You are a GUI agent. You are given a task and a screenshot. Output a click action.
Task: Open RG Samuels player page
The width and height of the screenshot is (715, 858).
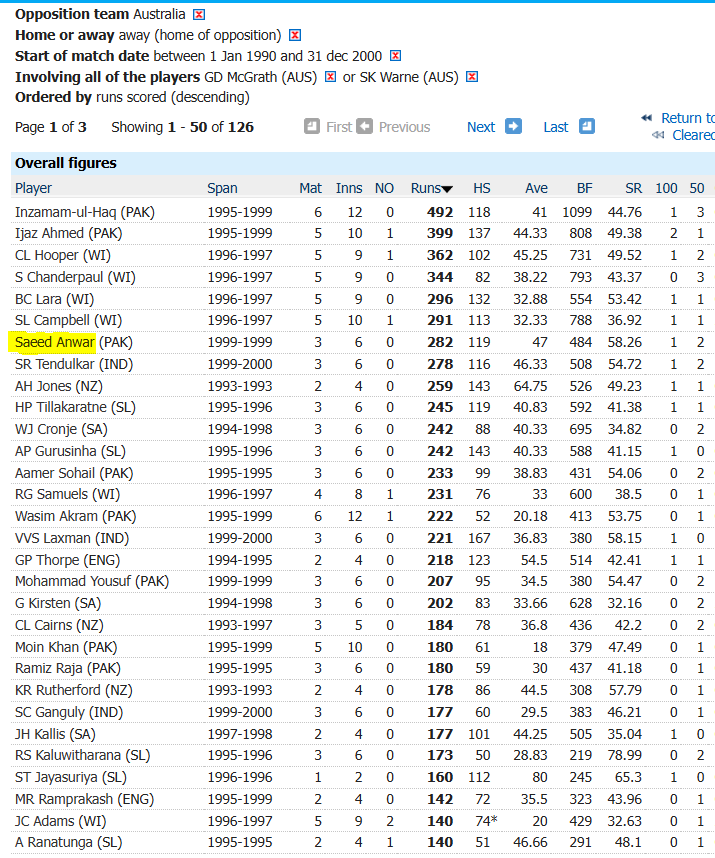click(51, 495)
